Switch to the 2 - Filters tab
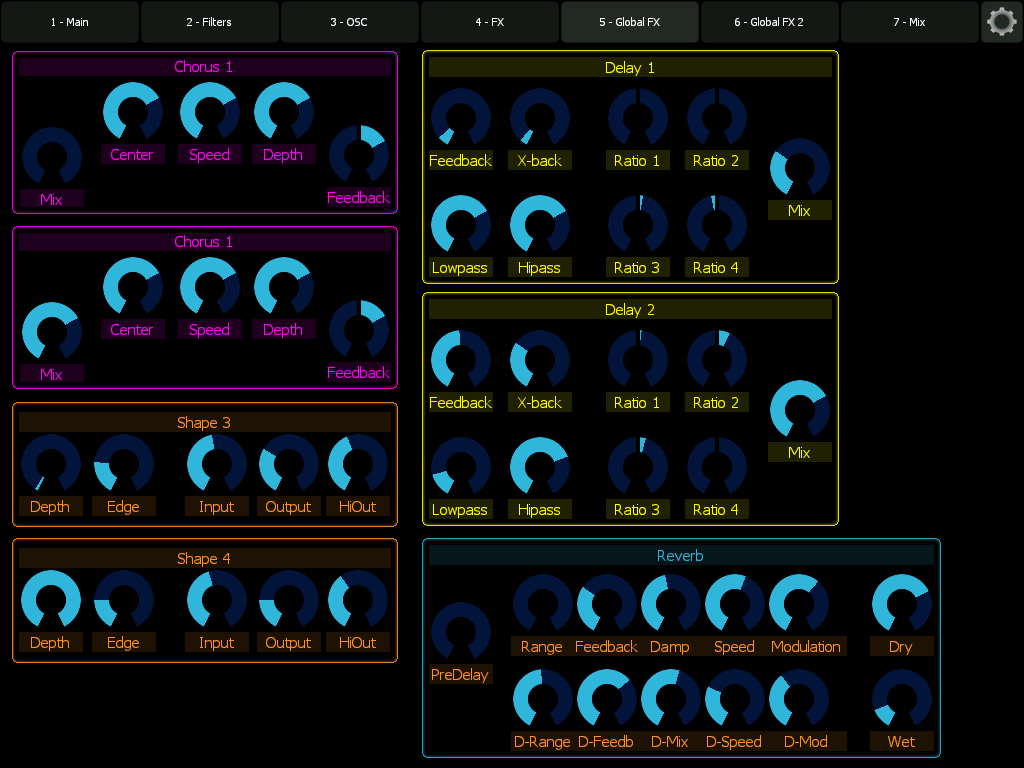 point(210,22)
